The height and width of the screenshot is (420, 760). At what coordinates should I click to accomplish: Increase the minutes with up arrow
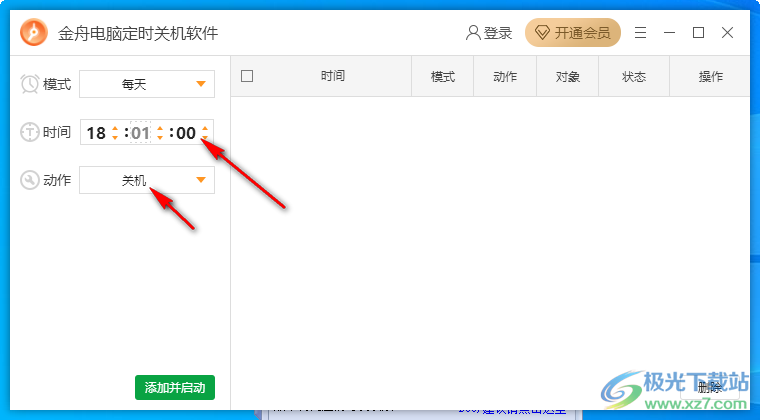[160, 128]
